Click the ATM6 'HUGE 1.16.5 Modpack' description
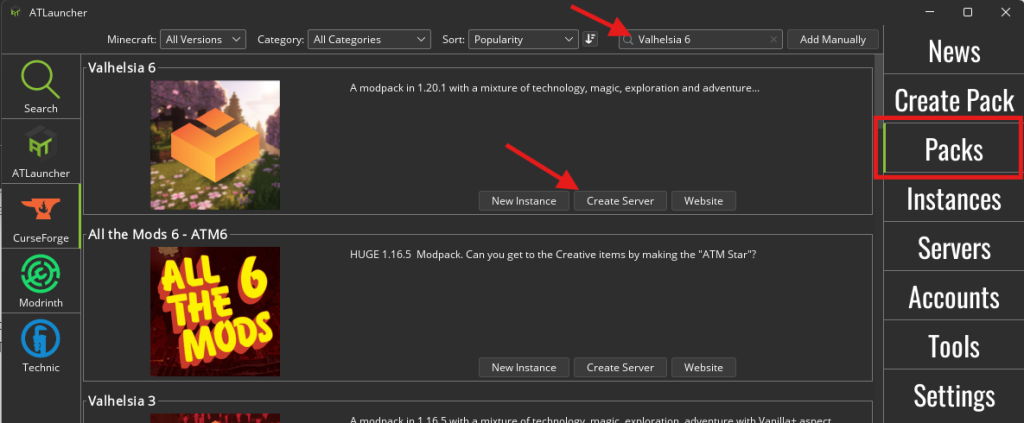This screenshot has height=423, width=1024. [553, 254]
